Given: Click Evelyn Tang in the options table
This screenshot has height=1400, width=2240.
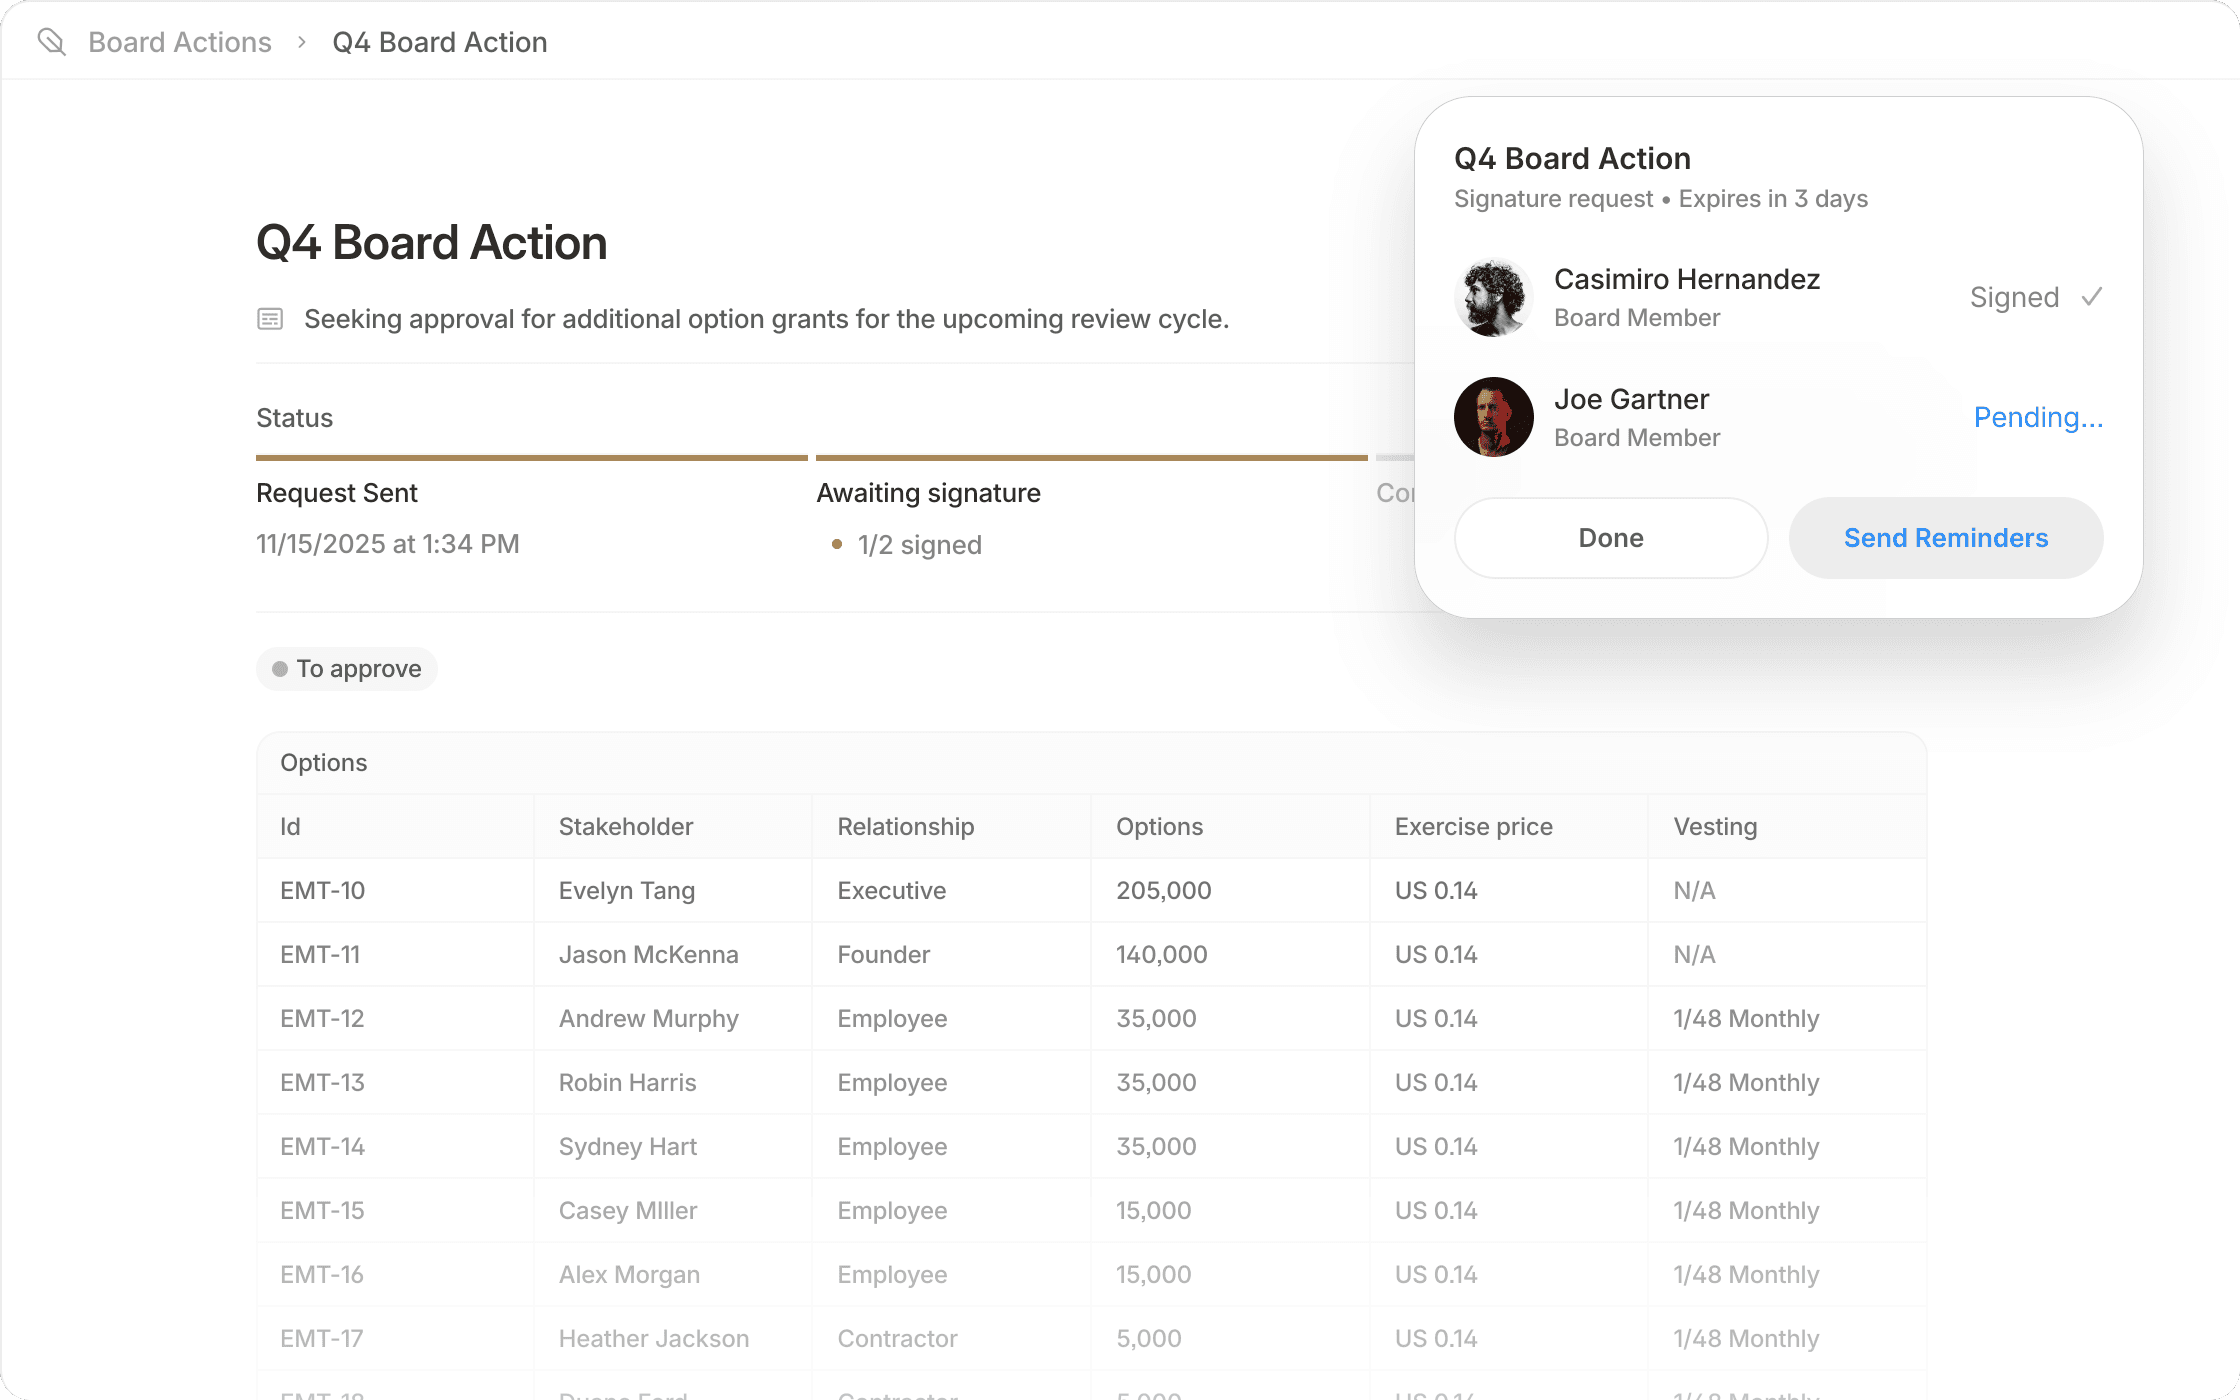Looking at the screenshot, I should tap(626, 890).
